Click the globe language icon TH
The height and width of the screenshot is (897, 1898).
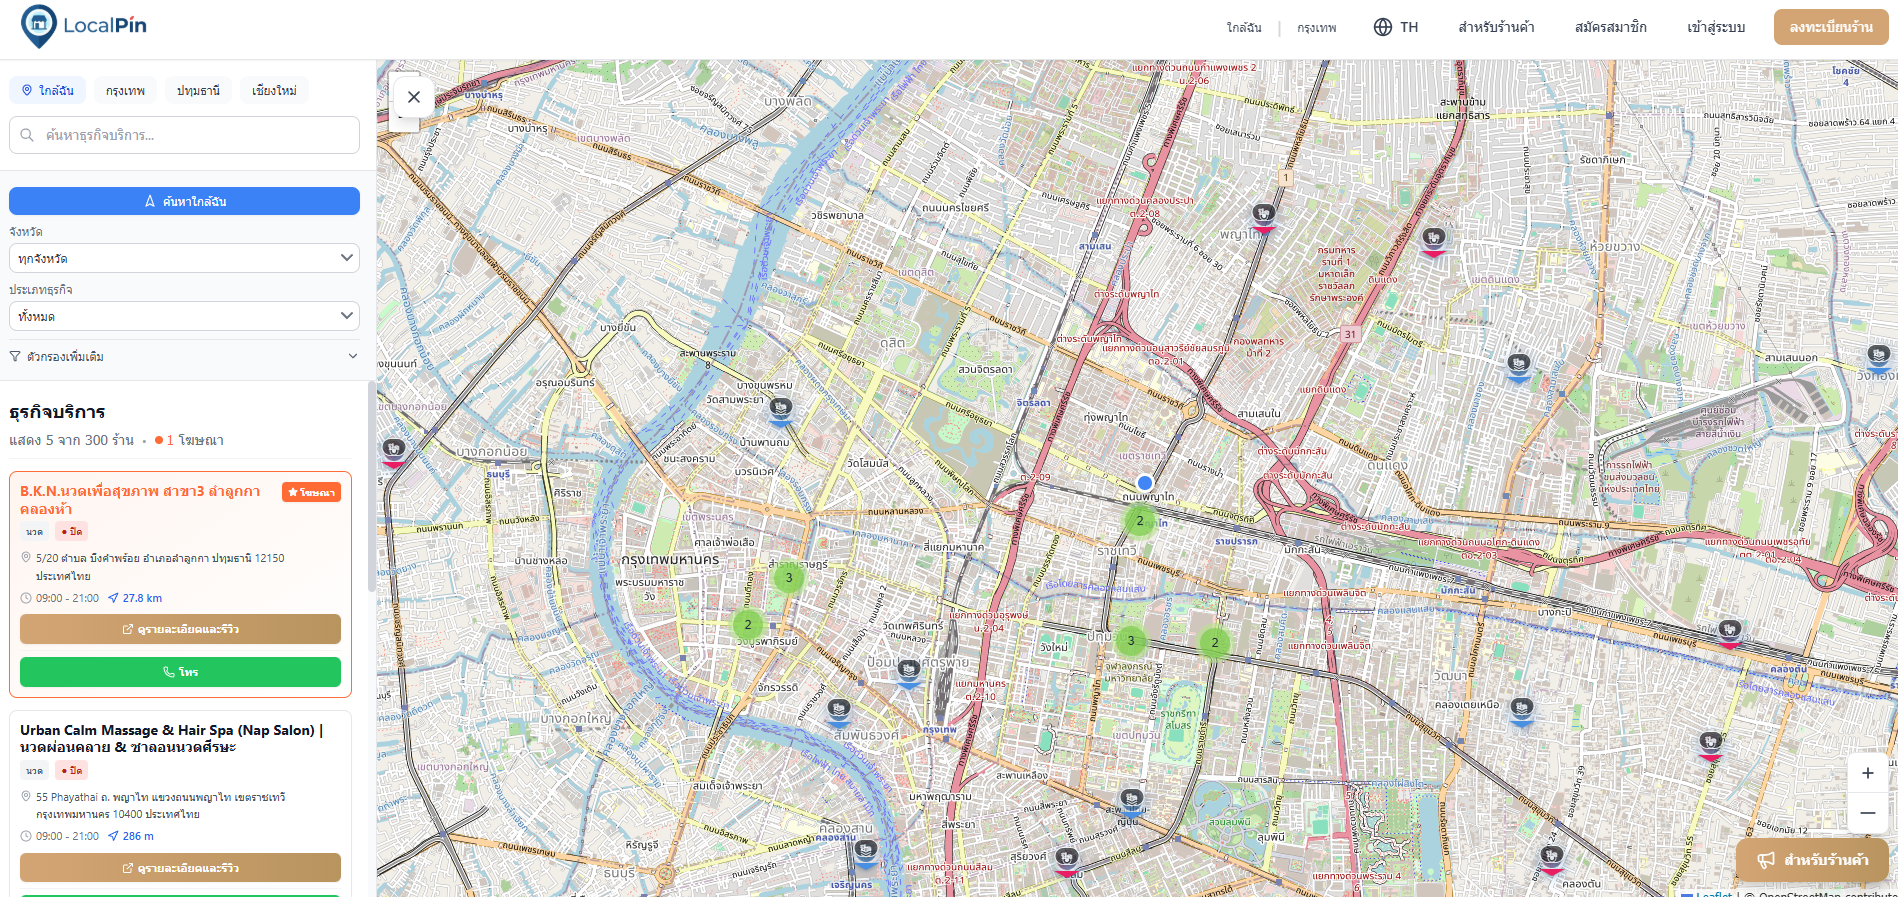click(x=1395, y=27)
